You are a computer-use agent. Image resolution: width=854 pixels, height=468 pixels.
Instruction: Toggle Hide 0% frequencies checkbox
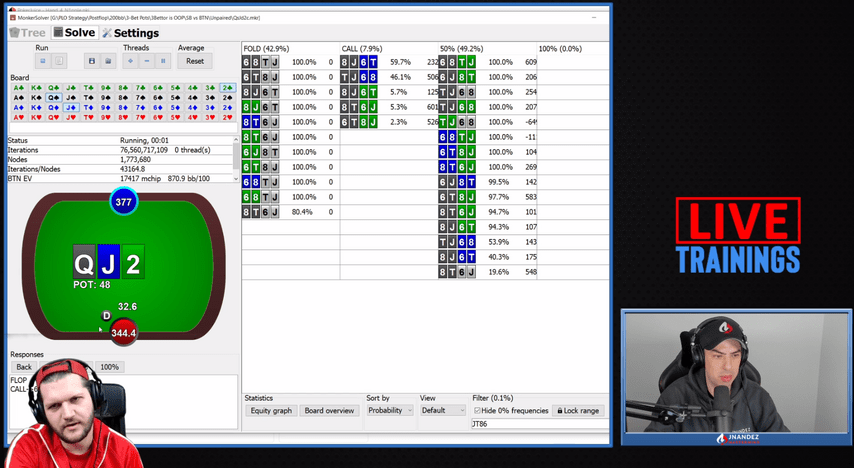477,410
